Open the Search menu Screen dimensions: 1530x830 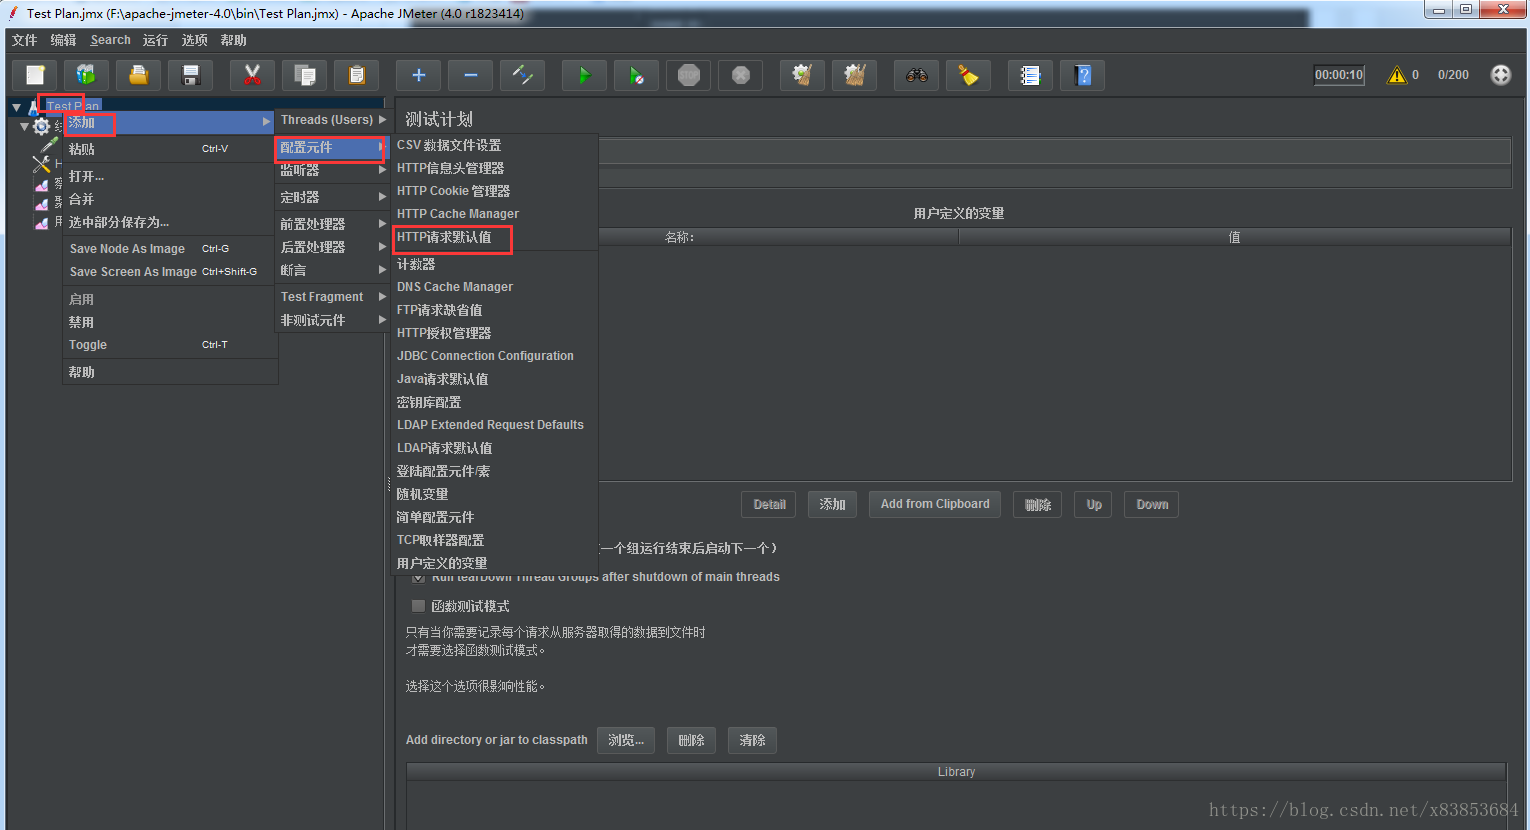click(110, 40)
